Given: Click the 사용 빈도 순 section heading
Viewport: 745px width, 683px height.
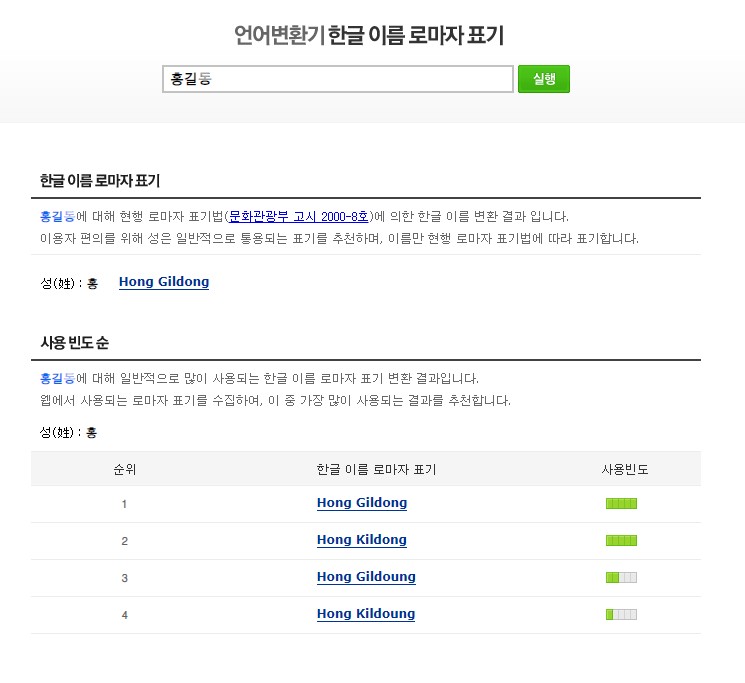Looking at the screenshot, I should click(x=75, y=342).
